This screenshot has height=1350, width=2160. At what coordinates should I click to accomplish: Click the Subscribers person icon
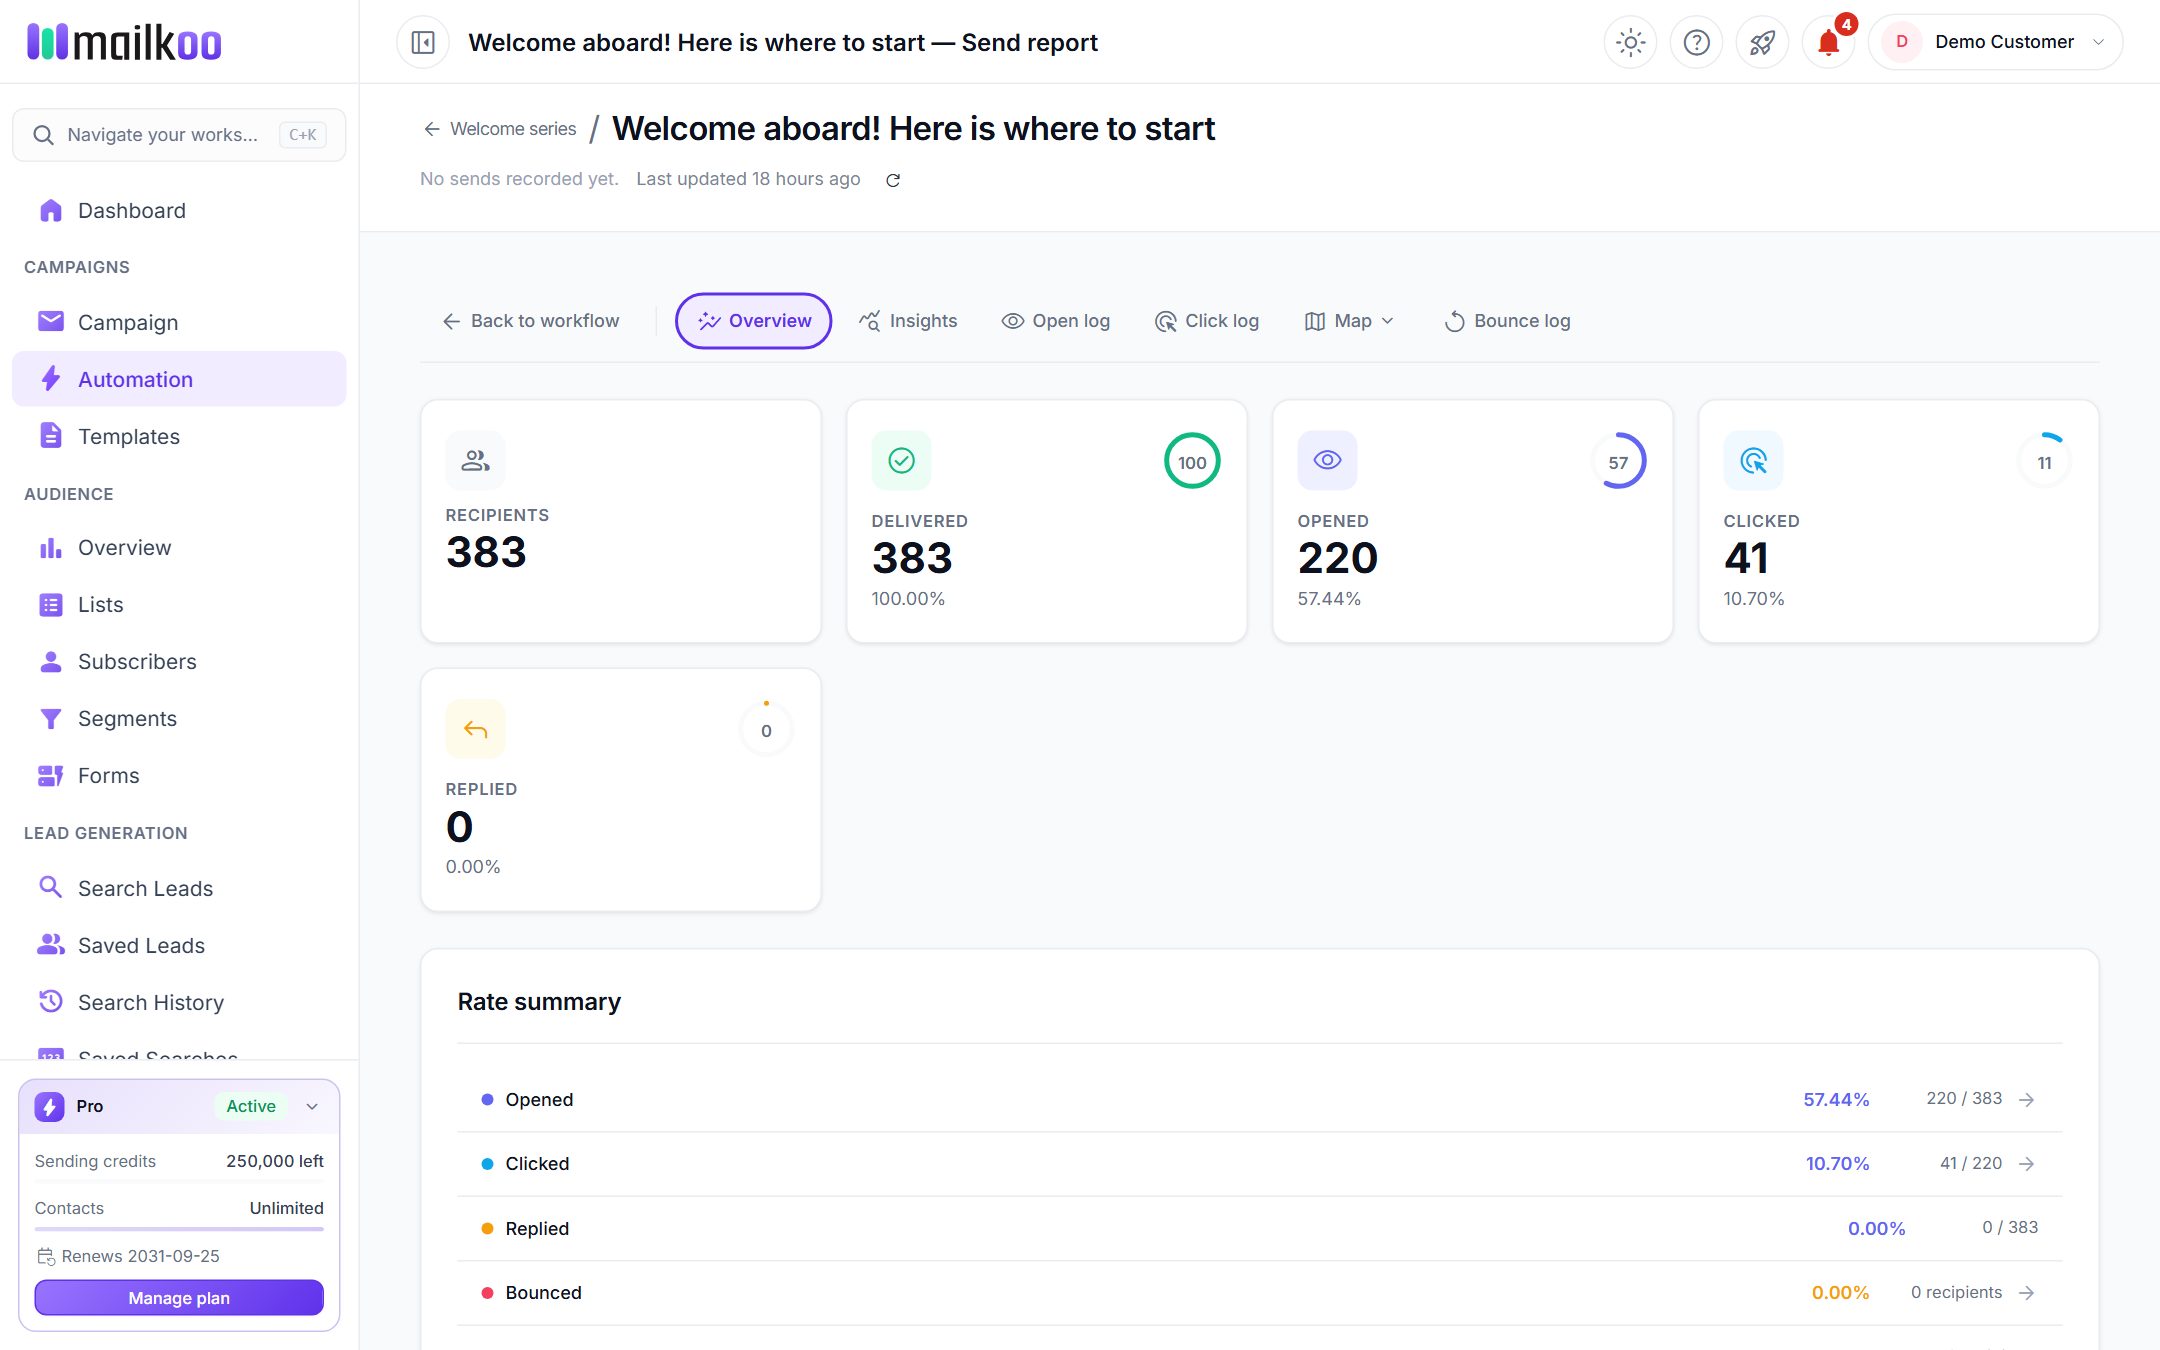point(50,661)
